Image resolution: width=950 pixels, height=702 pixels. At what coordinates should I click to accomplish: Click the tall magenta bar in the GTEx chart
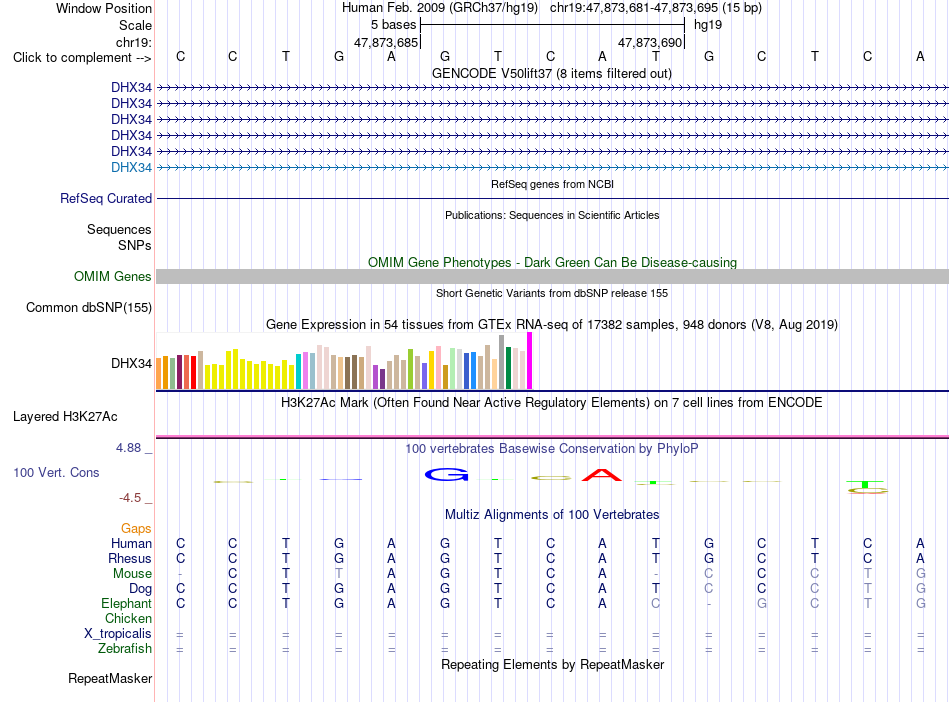(x=530, y=360)
